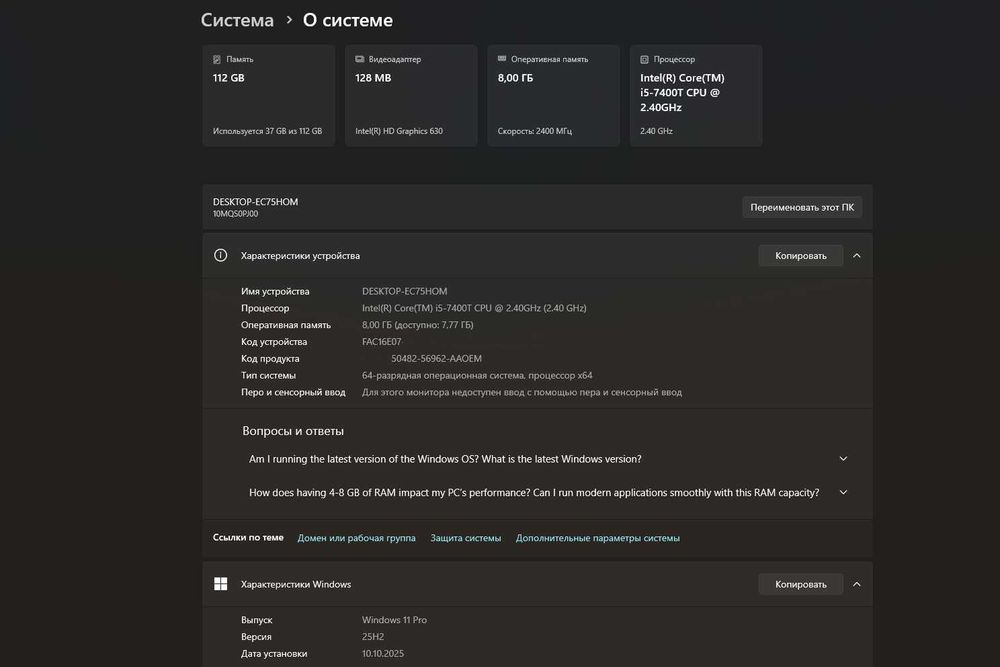Click Windows logo icon beside Характеристики Windows
1000x667 pixels.
[x=221, y=584]
